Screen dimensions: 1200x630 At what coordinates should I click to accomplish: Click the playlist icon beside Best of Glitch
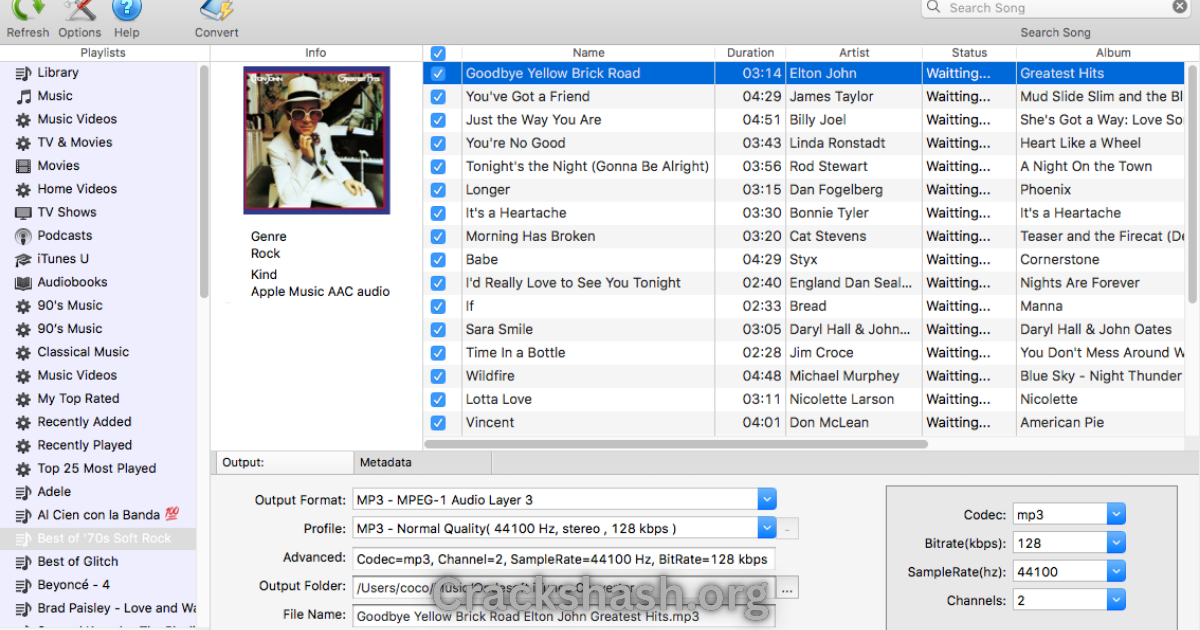tap(23, 562)
